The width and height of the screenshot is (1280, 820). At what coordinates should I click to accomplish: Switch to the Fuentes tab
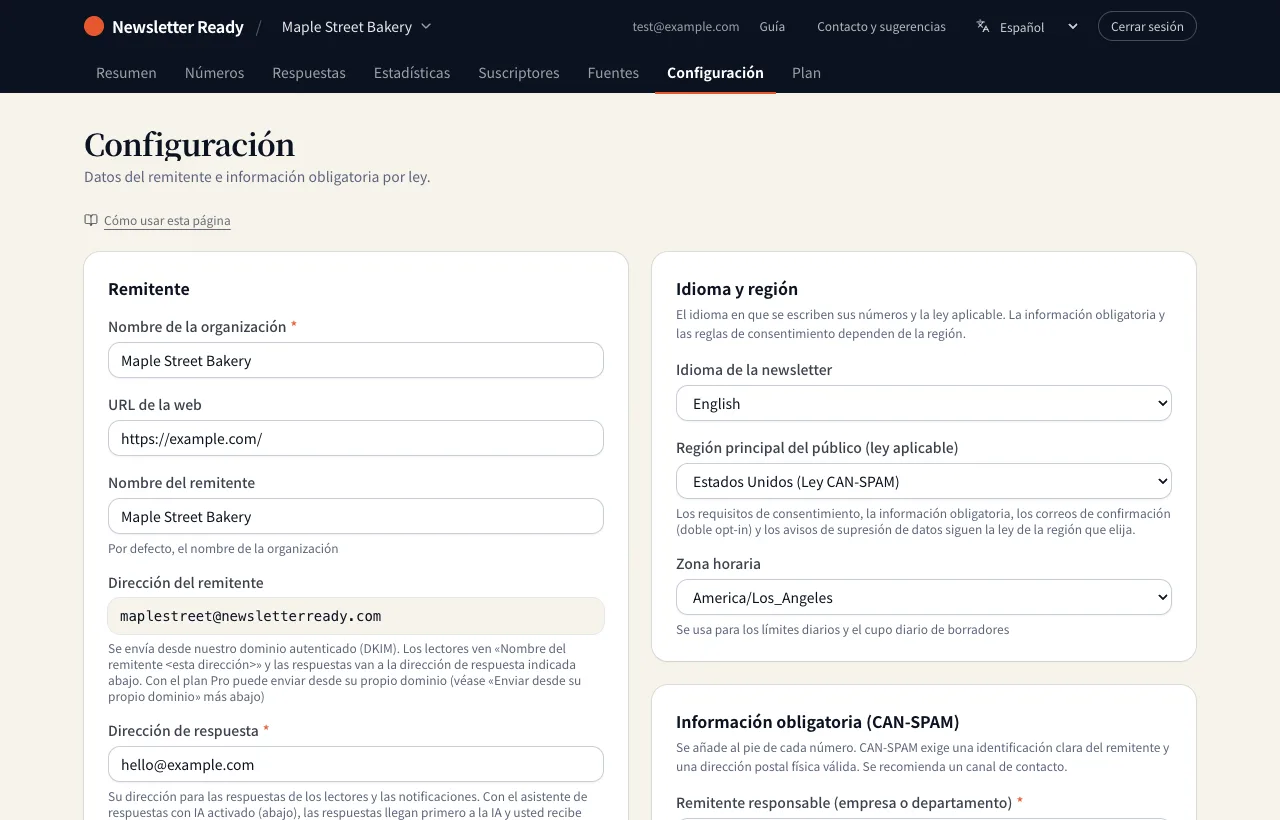click(613, 73)
